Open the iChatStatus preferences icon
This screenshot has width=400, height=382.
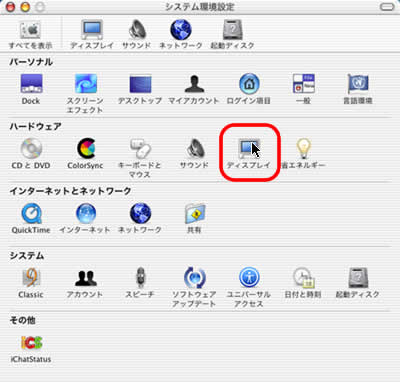[x=31, y=342]
